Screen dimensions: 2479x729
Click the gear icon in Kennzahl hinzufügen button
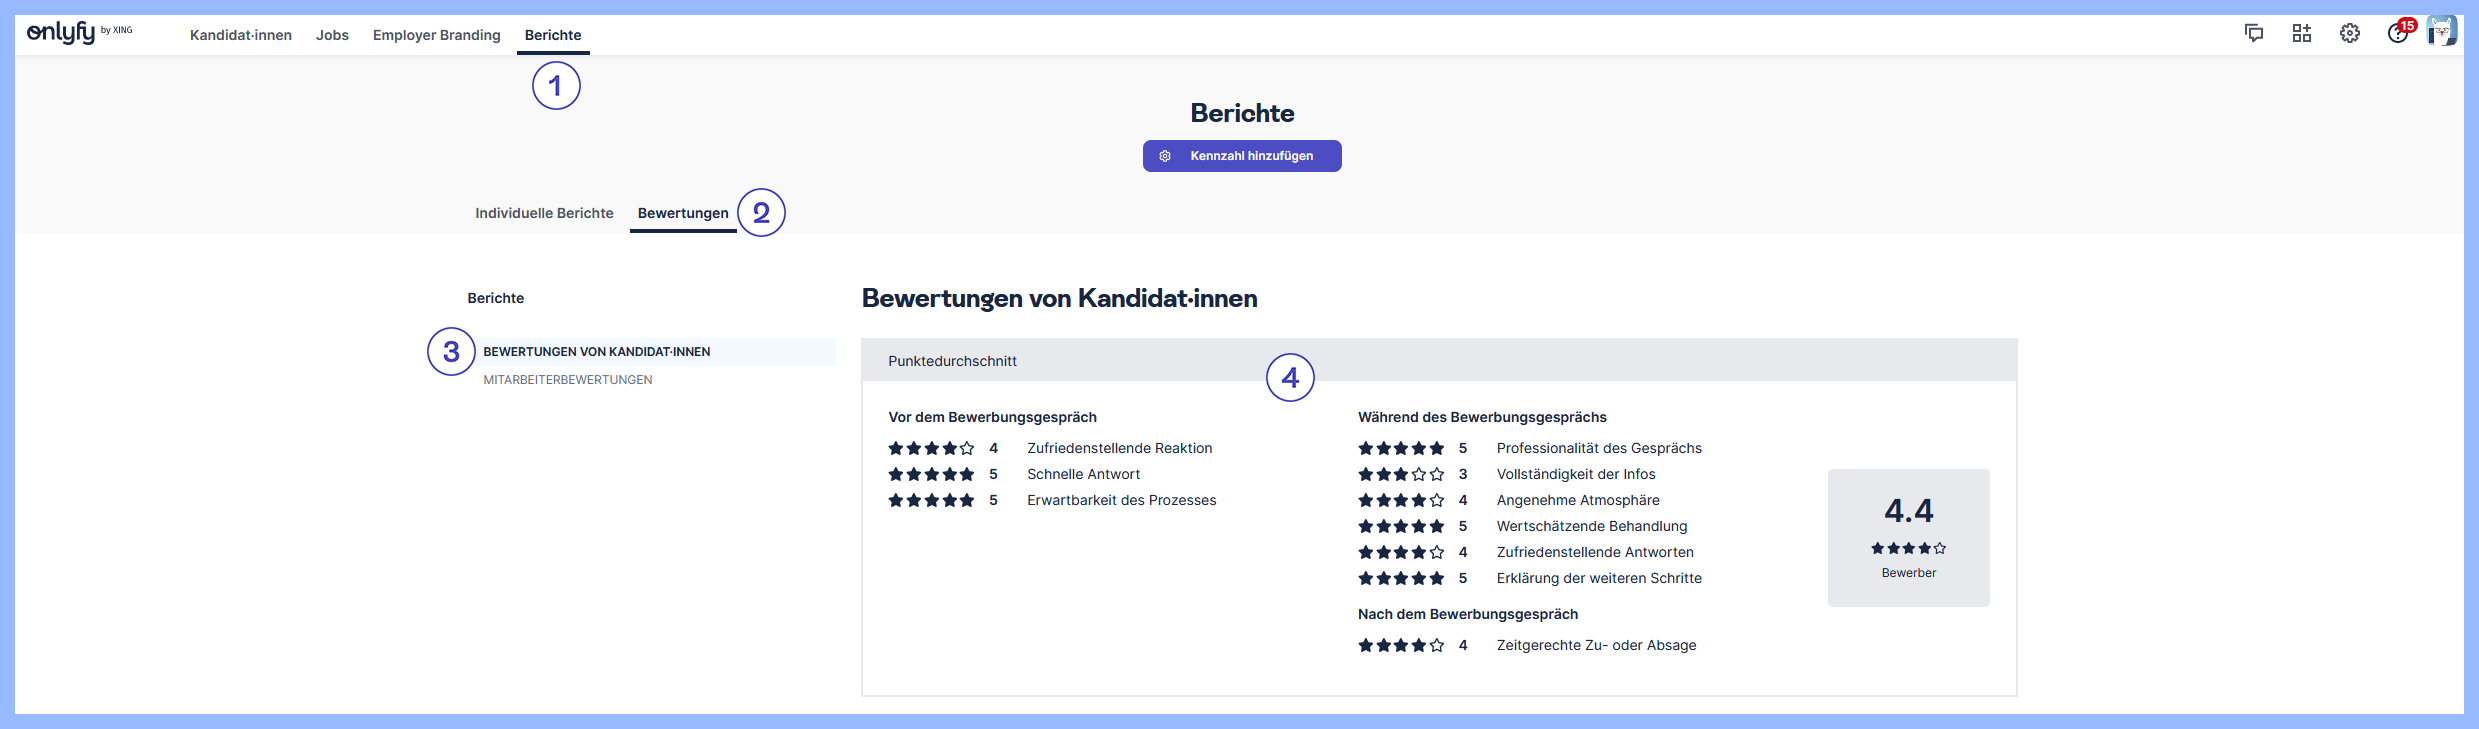(1165, 156)
